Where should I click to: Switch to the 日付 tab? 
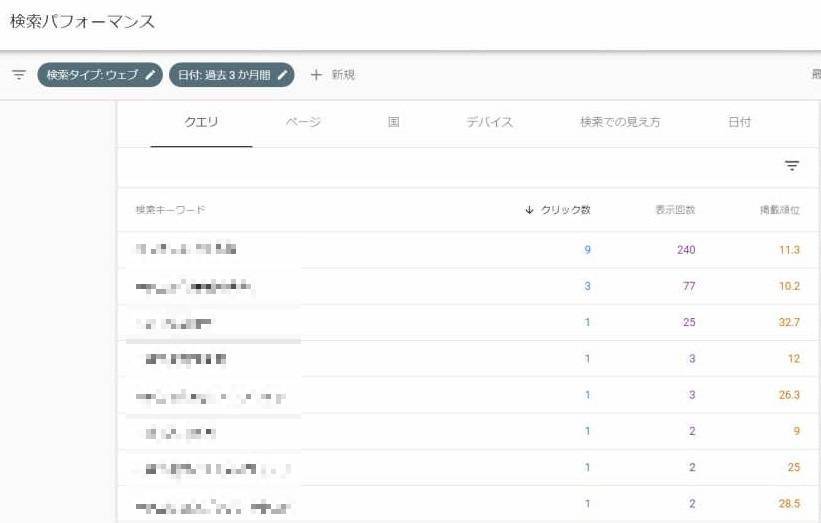pos(739,123)
